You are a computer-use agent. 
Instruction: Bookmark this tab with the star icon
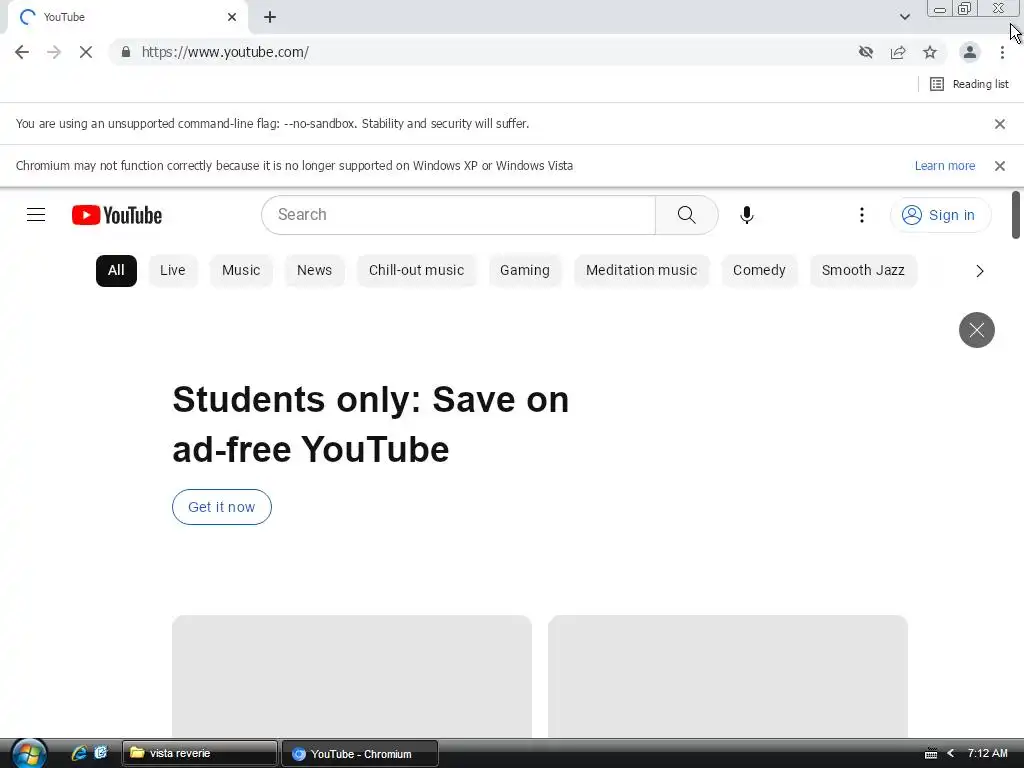(x=930, y=52)
